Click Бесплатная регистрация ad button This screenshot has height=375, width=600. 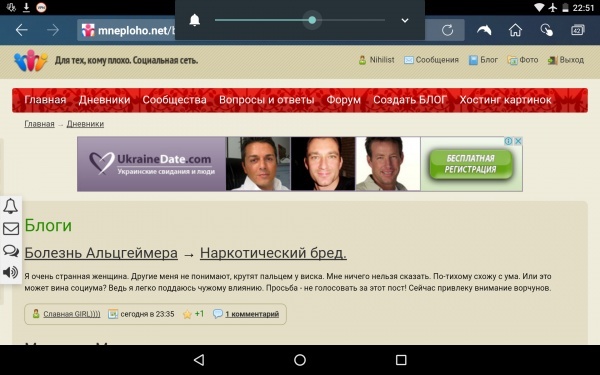pyautogui.click(x=471, y=164)
